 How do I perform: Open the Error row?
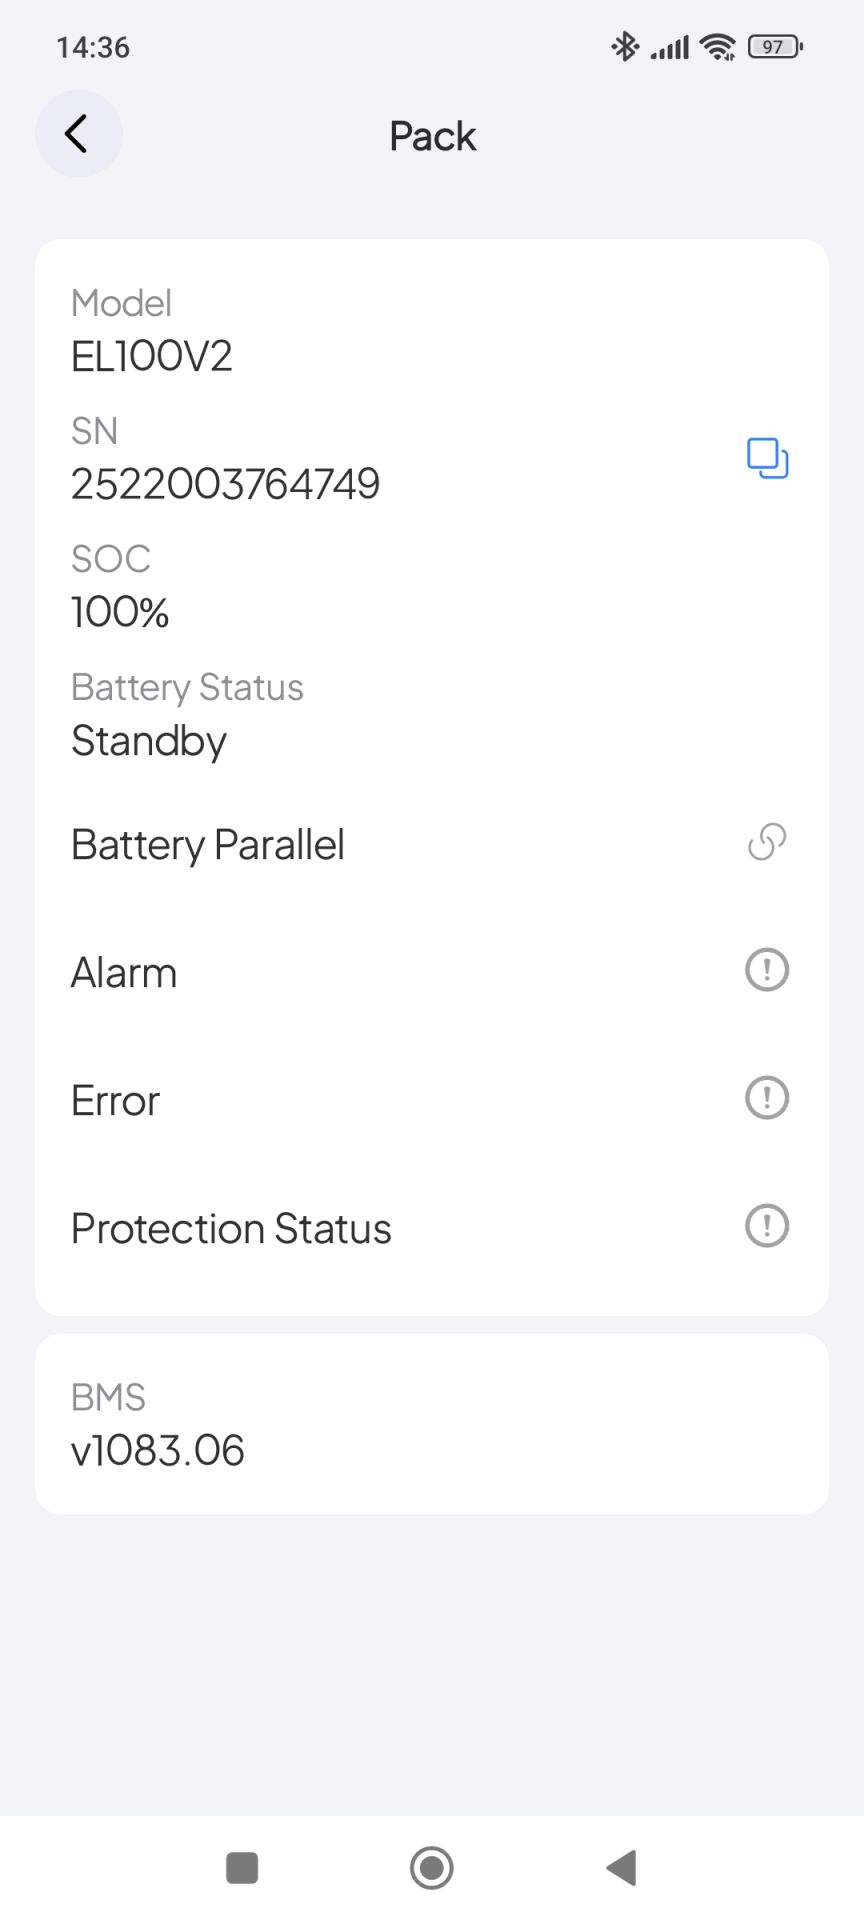(432, 1100)
